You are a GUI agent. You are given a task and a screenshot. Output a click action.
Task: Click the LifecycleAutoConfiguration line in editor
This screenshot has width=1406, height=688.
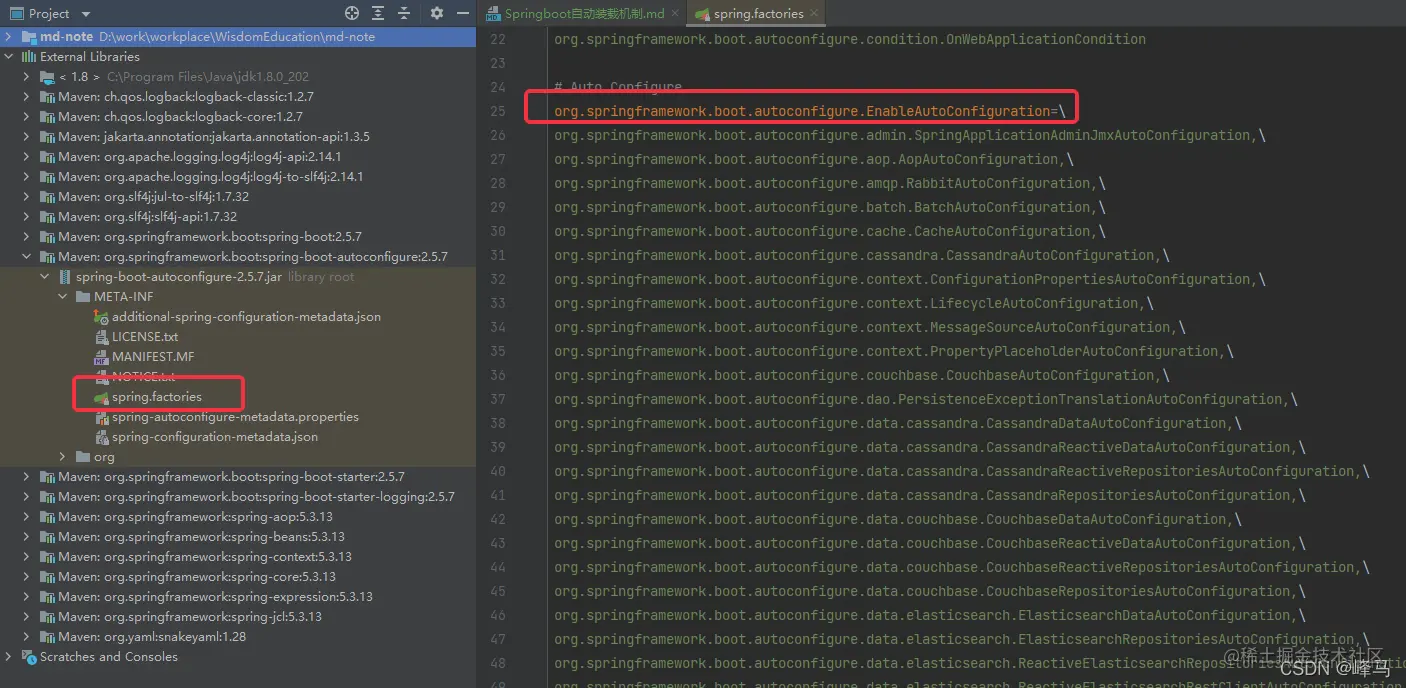[854, 303]
